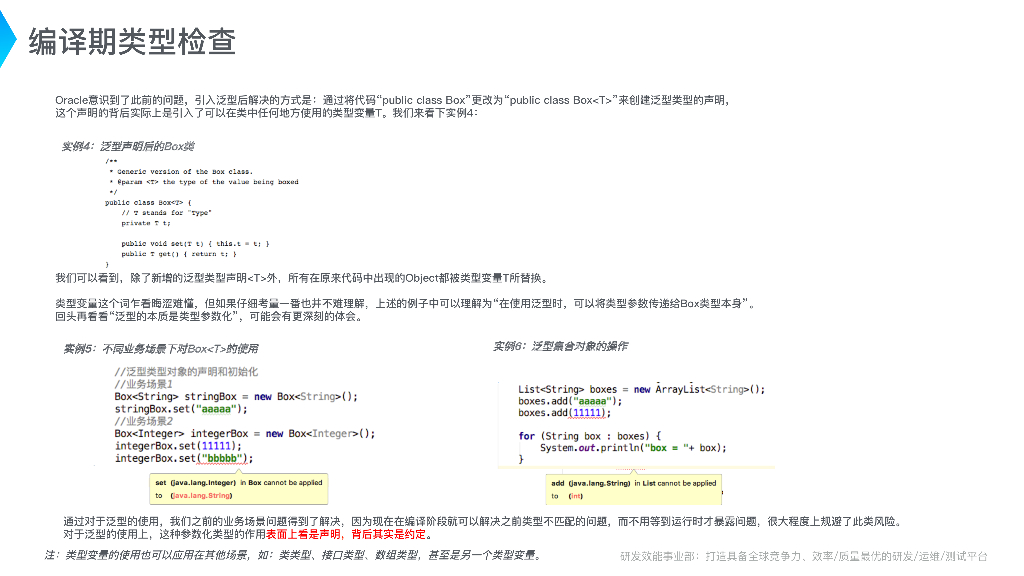Select the green "box = " string literal

[666, 447]
